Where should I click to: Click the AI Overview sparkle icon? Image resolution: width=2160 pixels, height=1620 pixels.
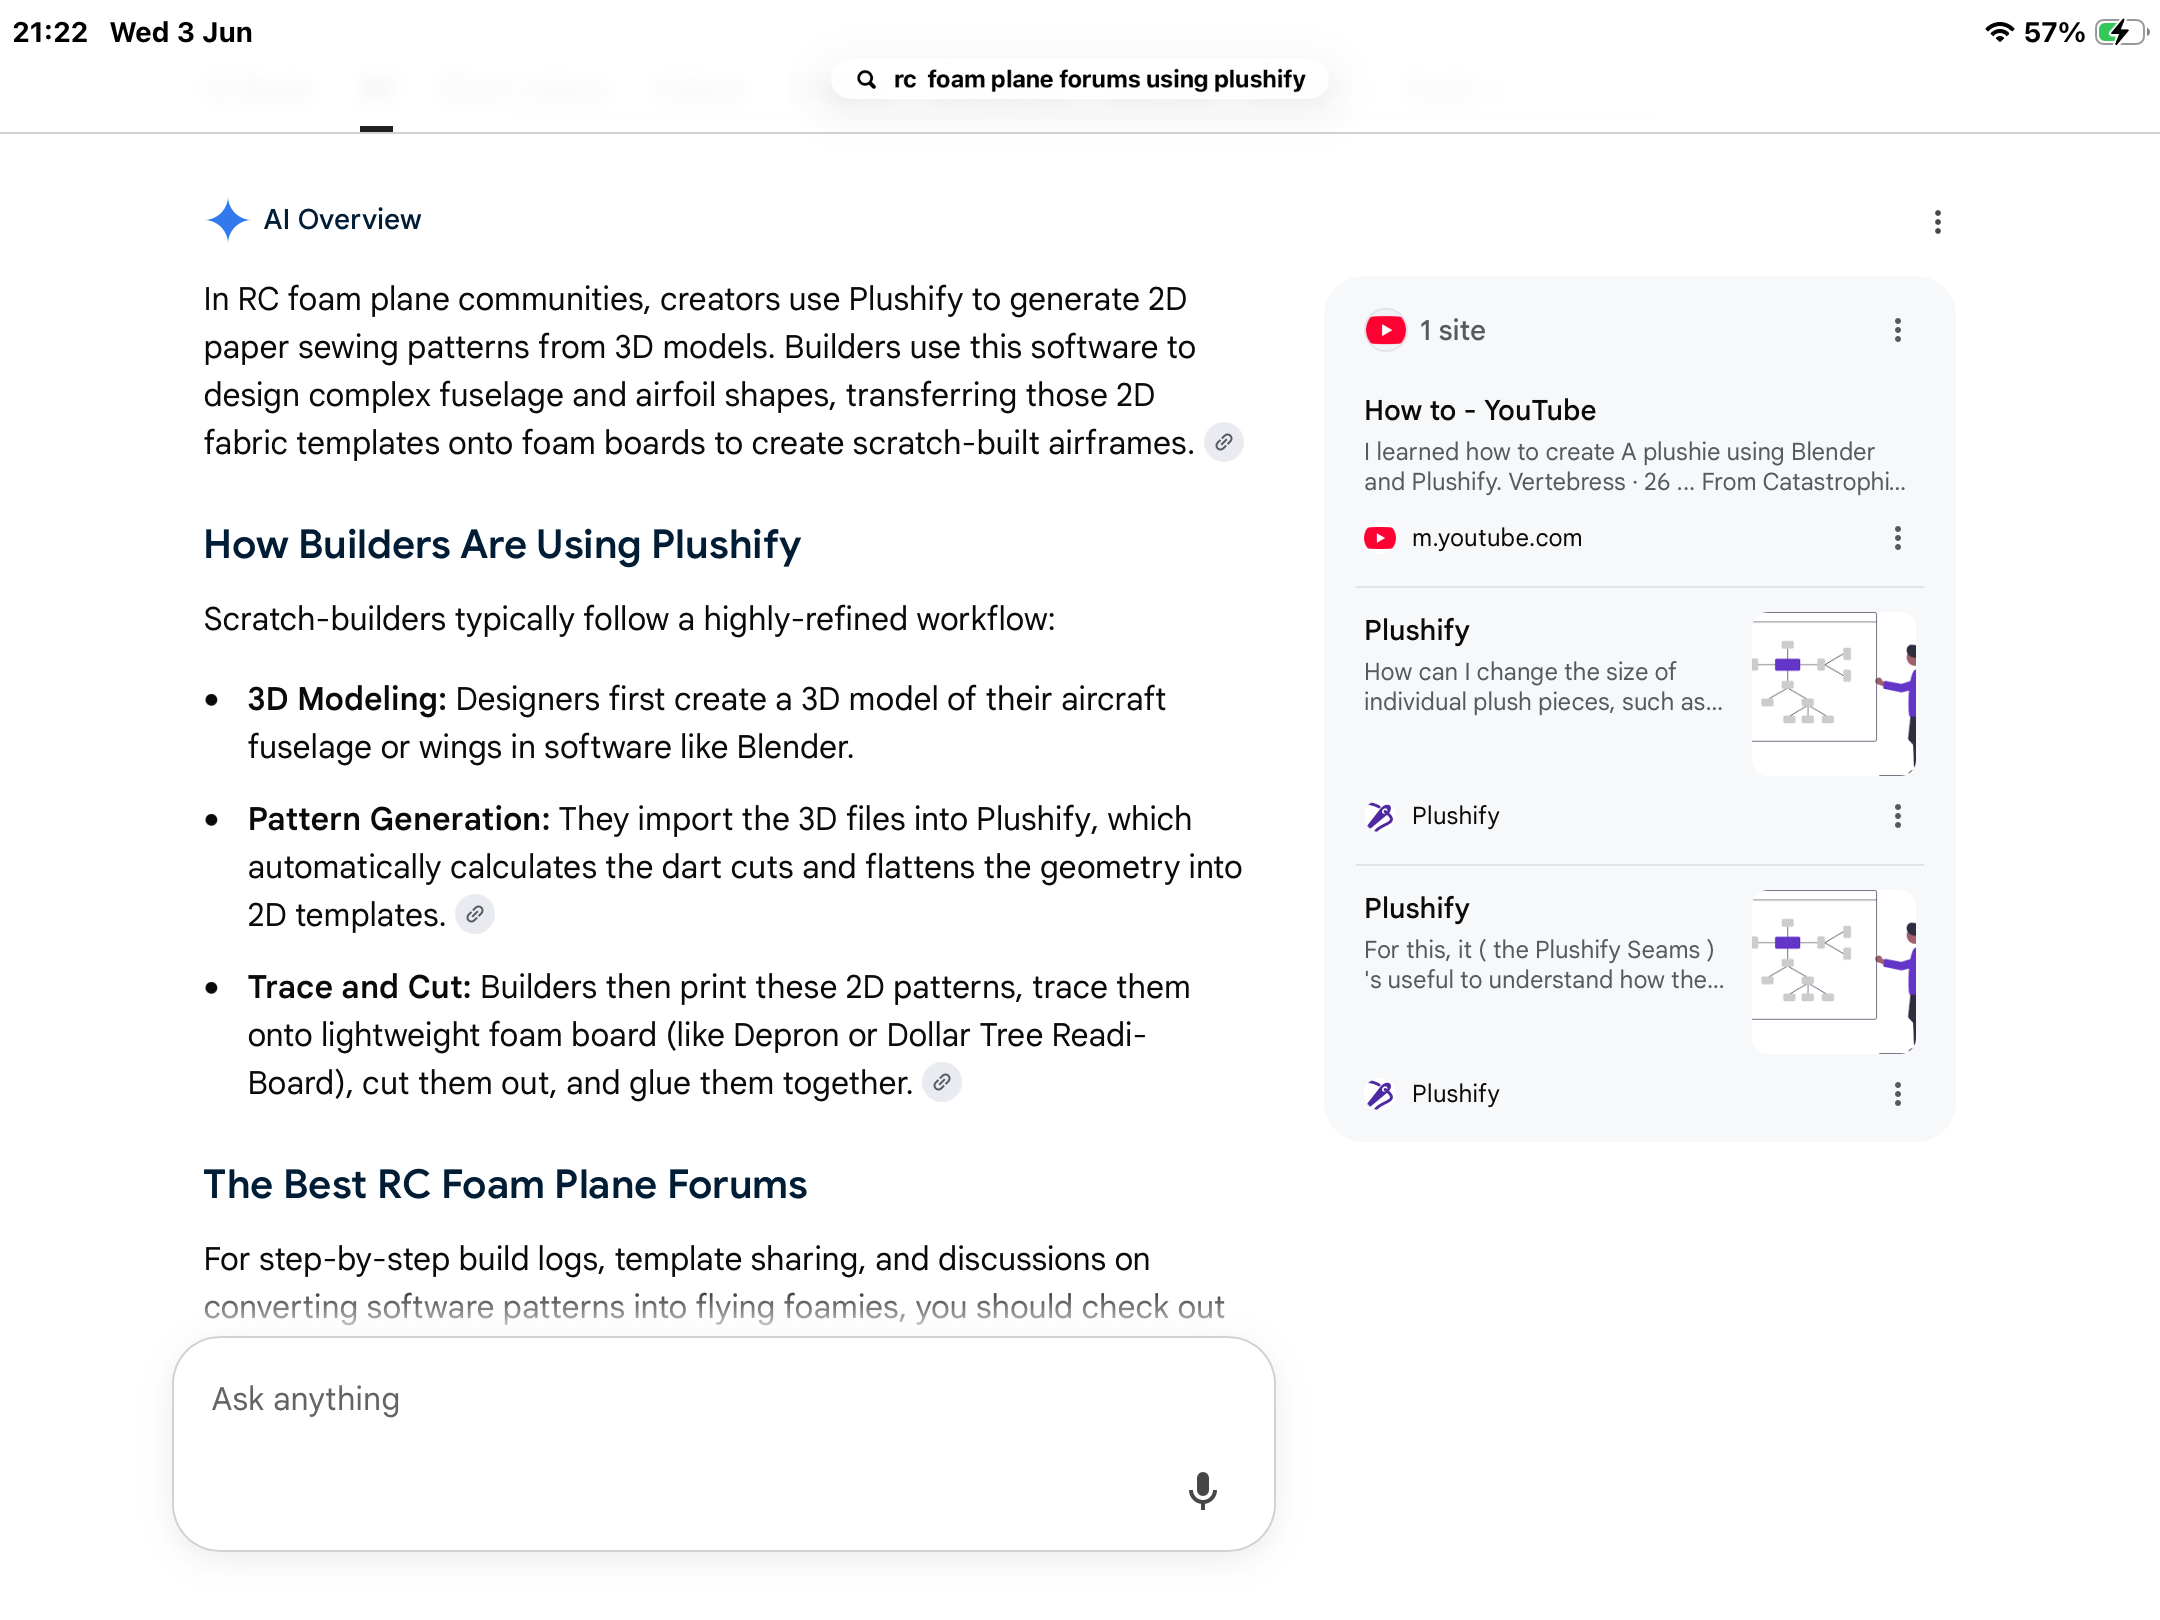coord(227,220)
